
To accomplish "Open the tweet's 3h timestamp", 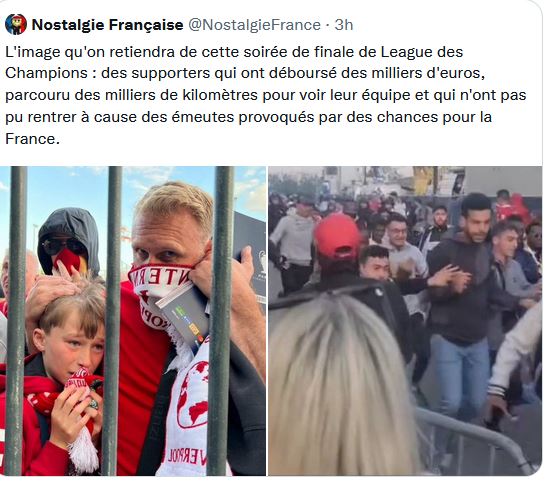I will 343,25.
